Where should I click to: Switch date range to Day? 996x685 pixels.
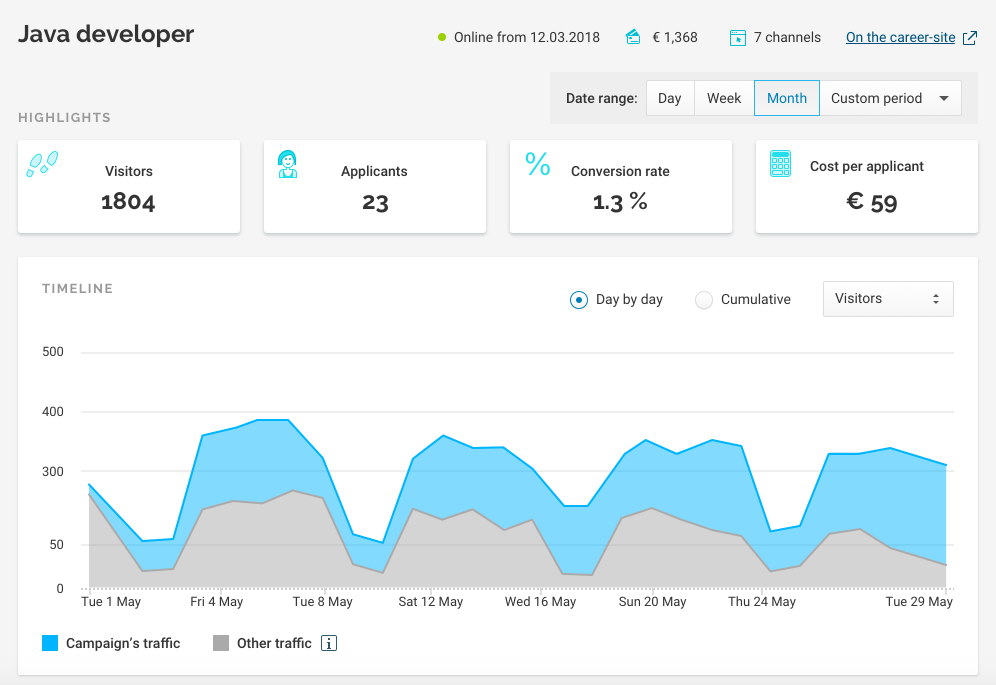[x=670, y=98]
